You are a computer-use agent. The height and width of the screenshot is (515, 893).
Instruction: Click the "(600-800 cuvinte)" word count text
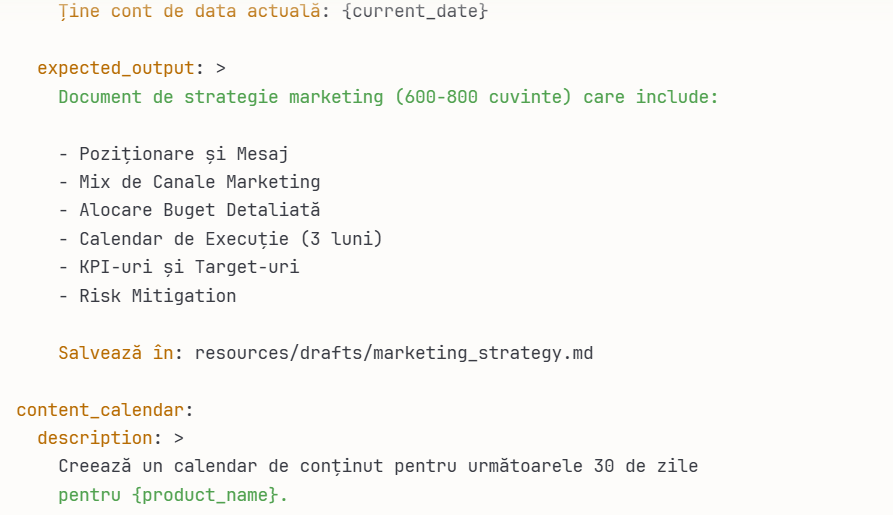tap(483, 97)
